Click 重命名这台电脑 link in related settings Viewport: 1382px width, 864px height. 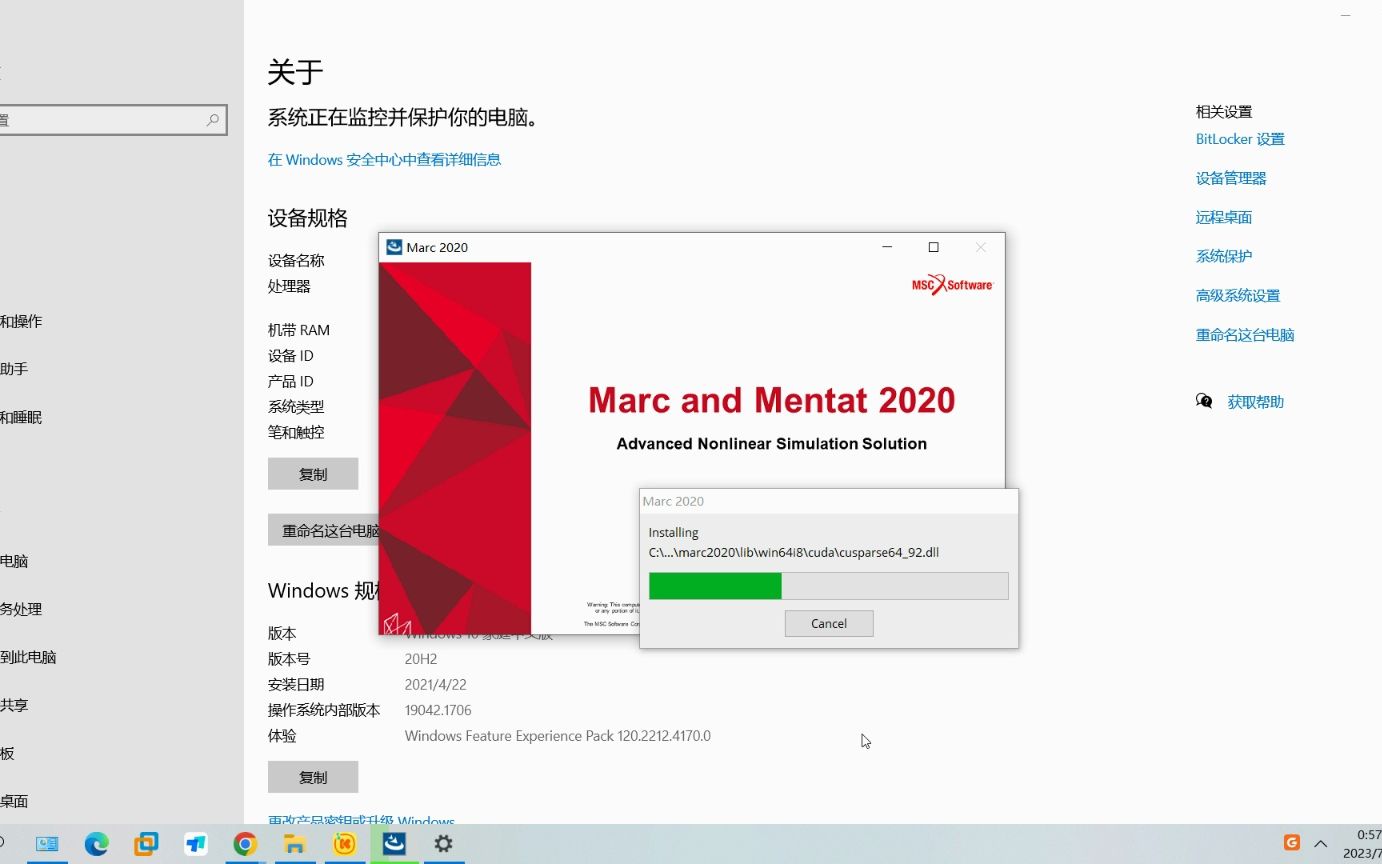[1245, 335]
